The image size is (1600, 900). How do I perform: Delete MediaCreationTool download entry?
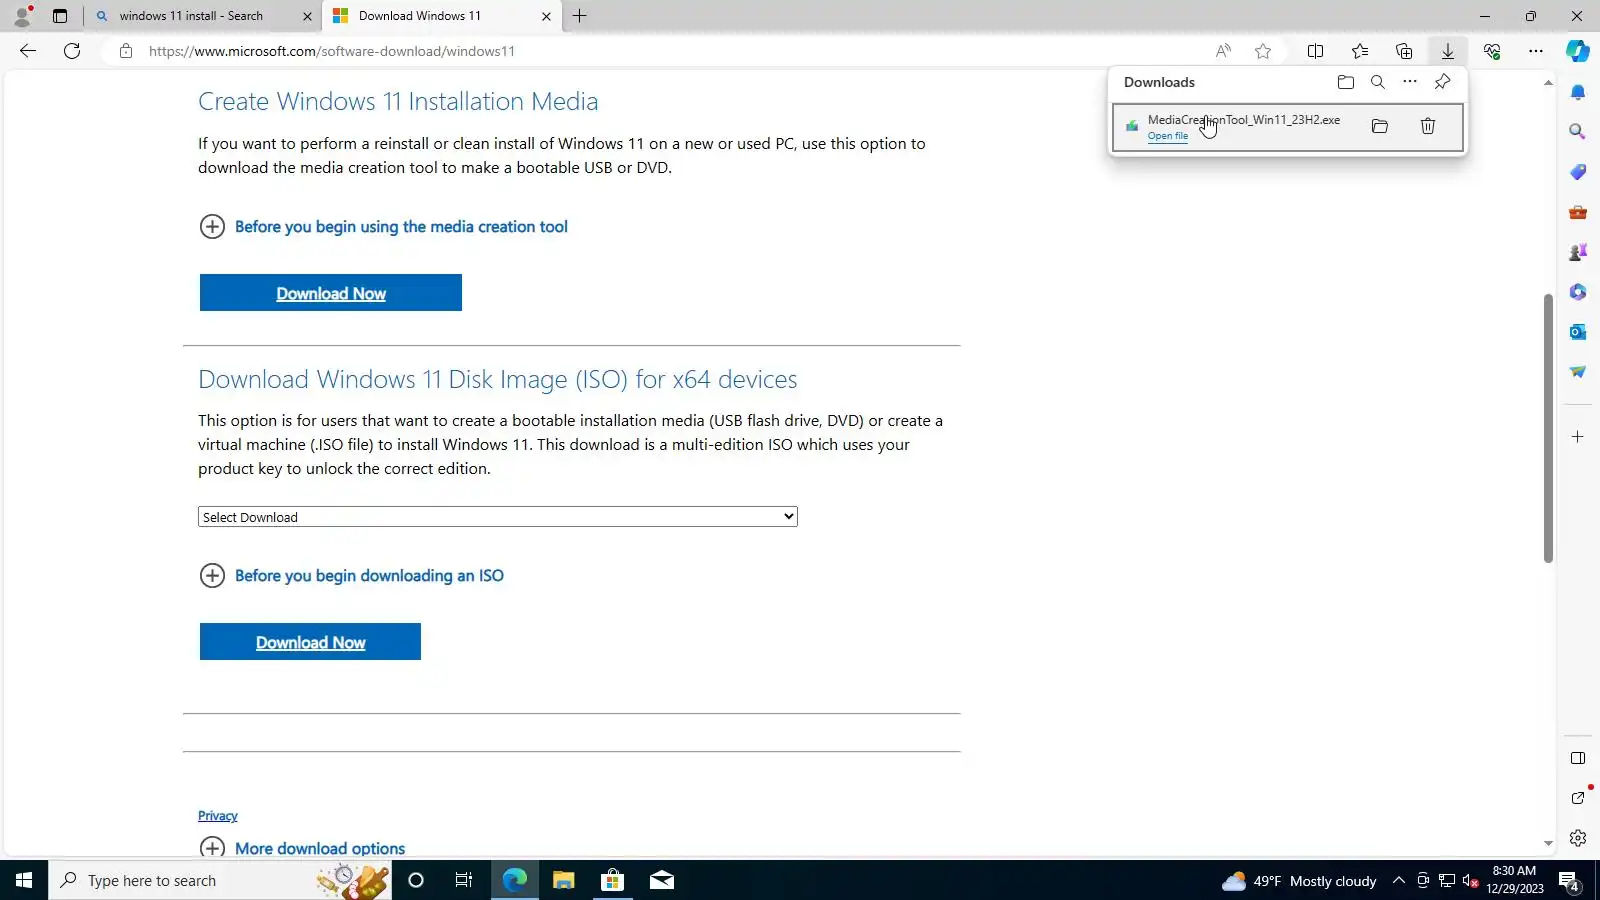(1428, 126)
